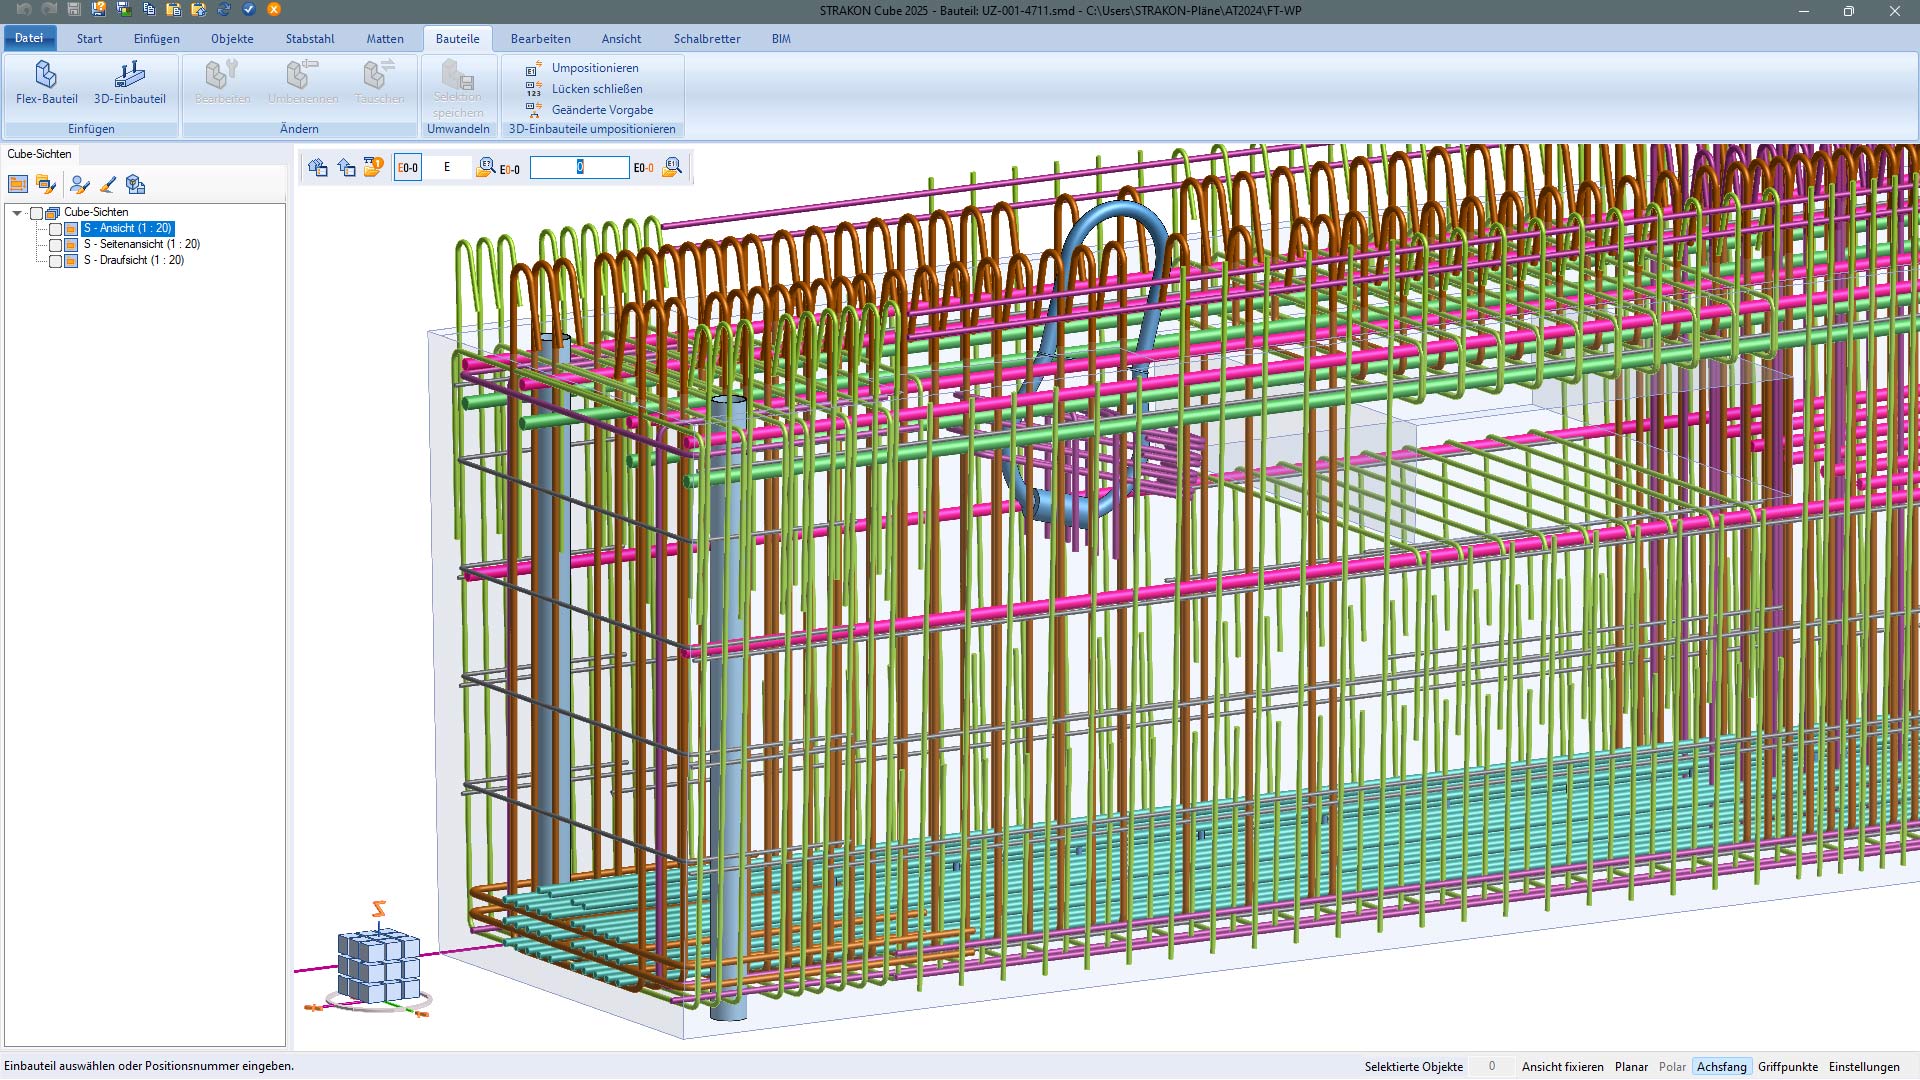Switch to the Matten ribbon tab

coord(385,39)
